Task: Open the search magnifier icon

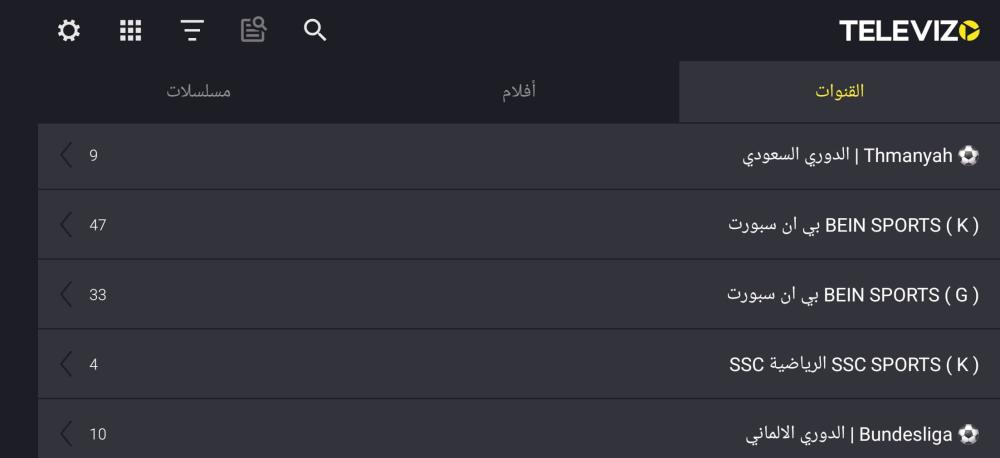Action: point(315,31)
